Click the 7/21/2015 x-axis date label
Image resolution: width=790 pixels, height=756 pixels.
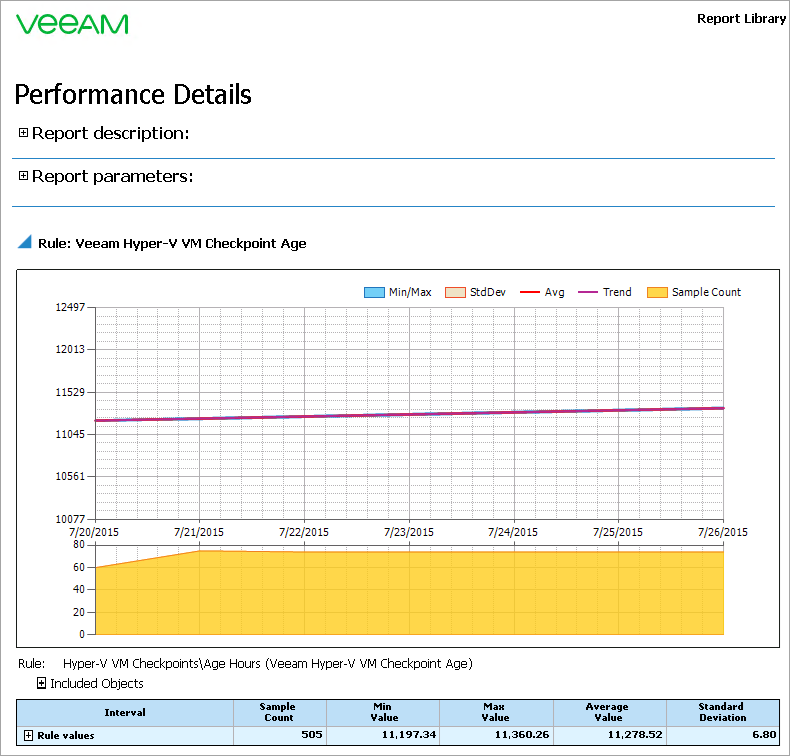[199, 532]
